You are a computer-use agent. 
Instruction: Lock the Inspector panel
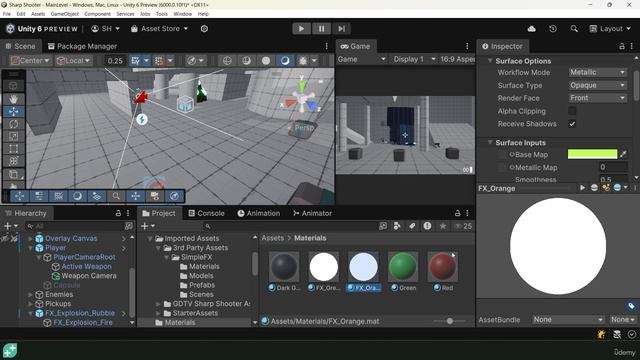tap(622, 46)
